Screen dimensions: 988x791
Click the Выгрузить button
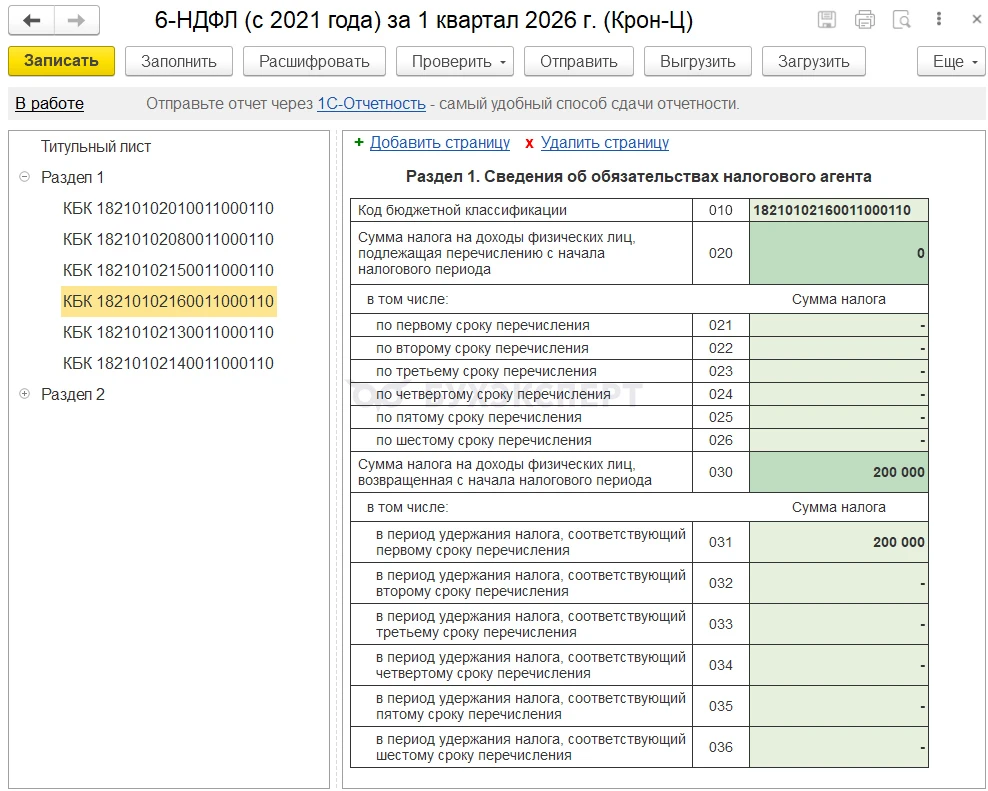pos(698,61)
